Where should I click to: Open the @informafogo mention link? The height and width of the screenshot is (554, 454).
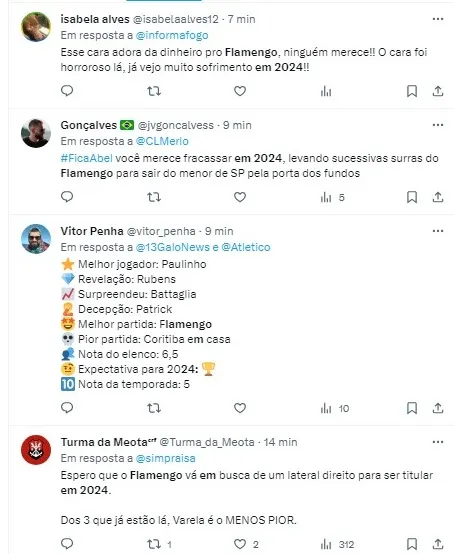[x=172, y=35]
